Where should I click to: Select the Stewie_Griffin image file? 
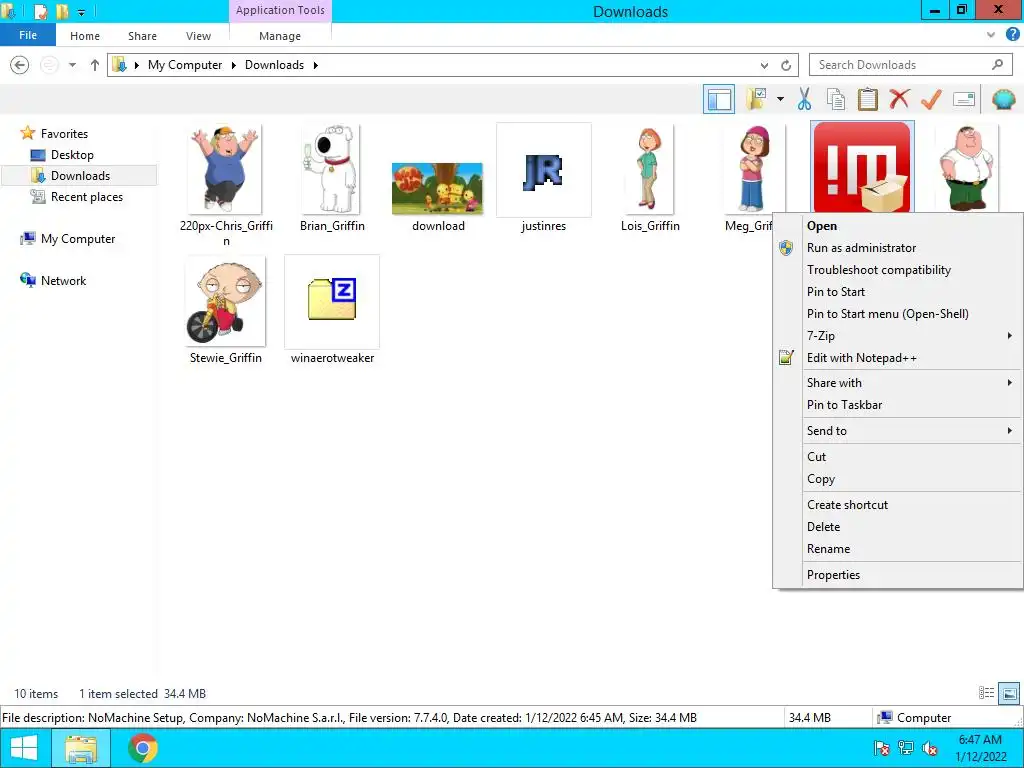coord(225,310)
